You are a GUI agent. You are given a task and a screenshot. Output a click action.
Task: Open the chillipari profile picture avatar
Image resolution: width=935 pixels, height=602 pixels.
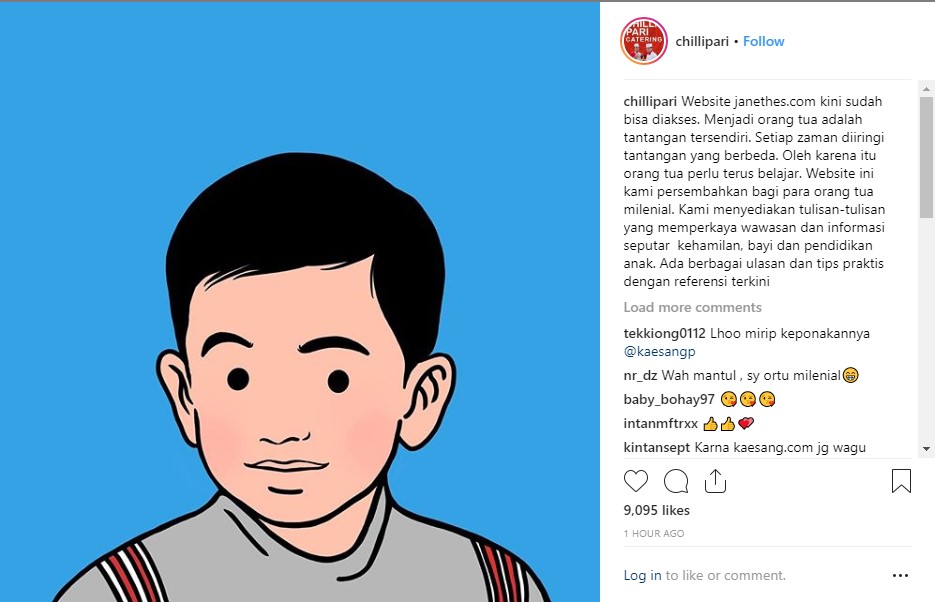(644, 41)
